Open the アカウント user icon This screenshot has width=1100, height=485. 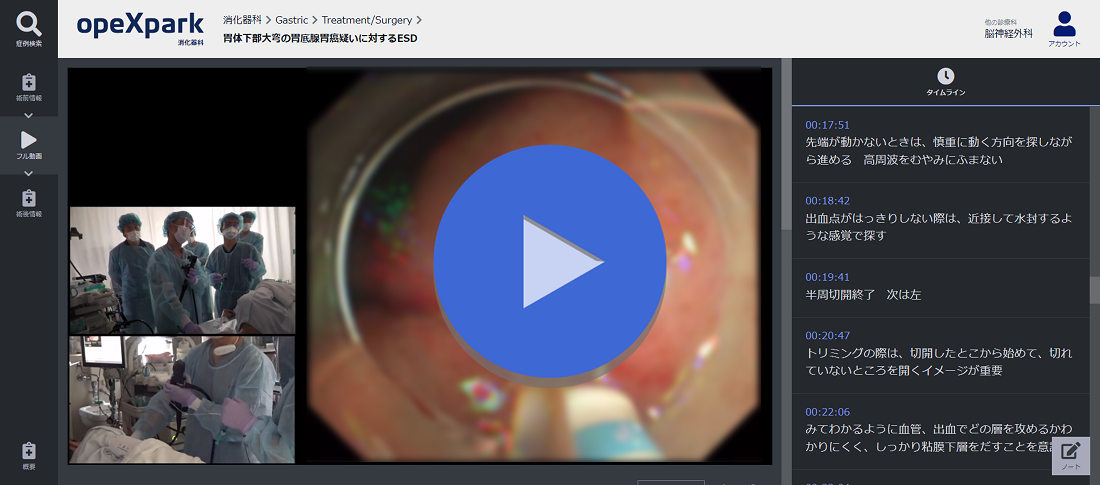click(1064, 25)
